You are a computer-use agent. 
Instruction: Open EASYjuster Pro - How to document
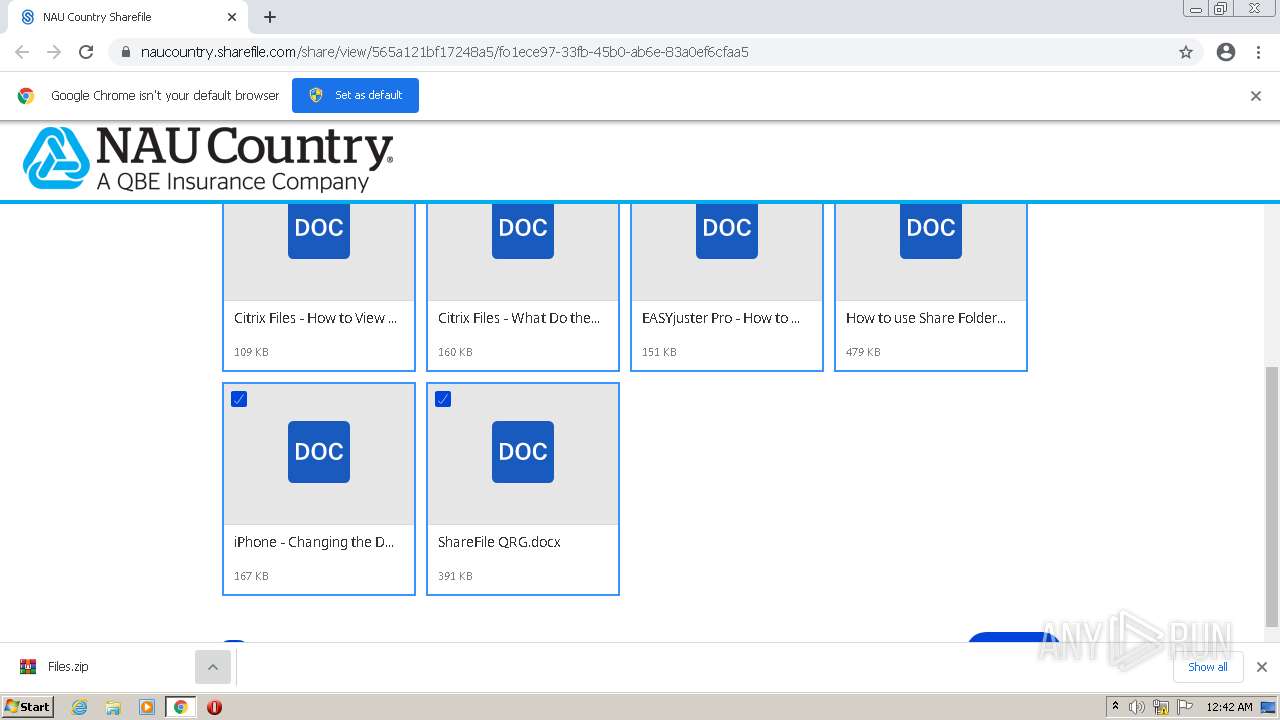pos(727,286)
